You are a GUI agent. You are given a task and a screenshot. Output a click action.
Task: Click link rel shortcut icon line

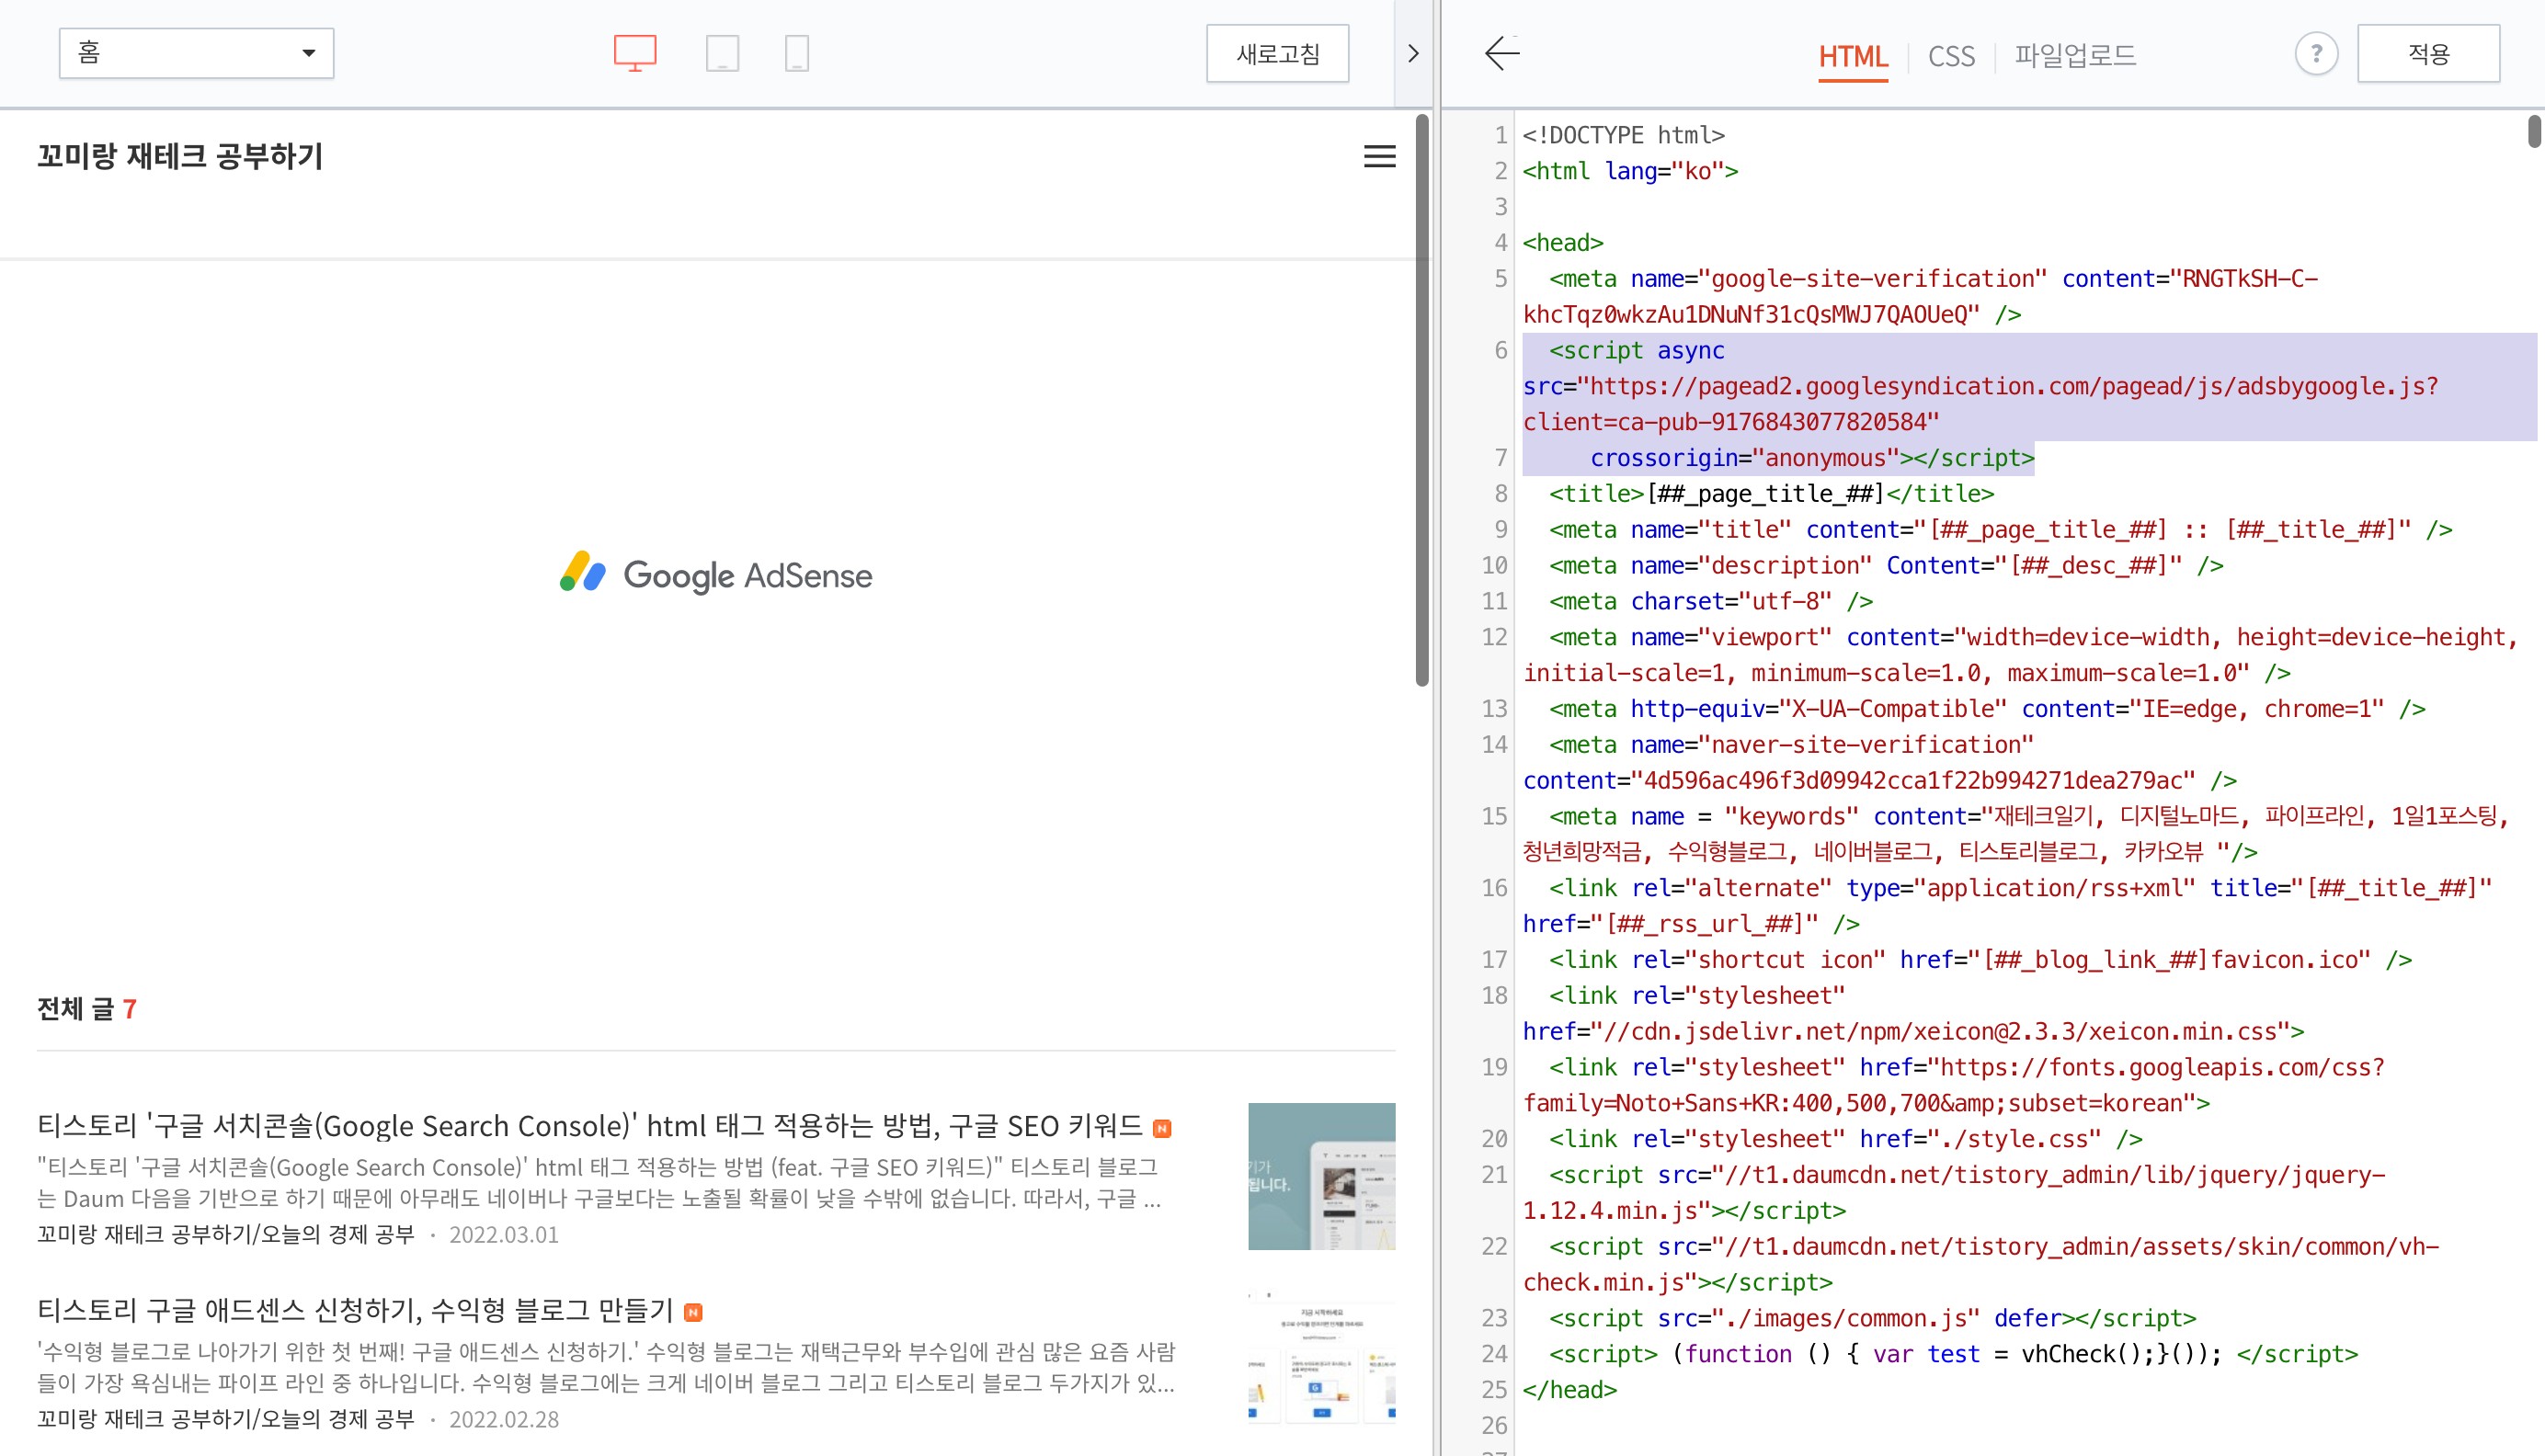click(x=1980, y=960)
